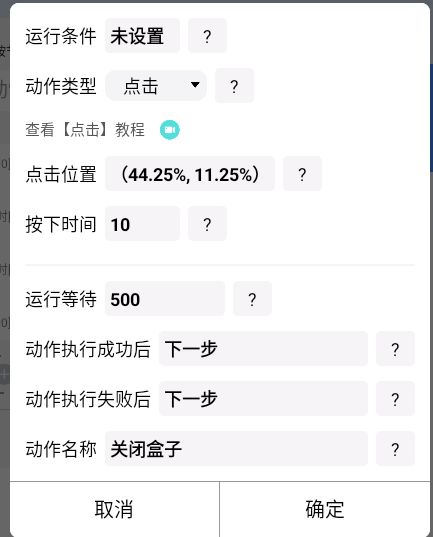Open the 动作执行成功后 selector showing 下一步
Image resolution: width=433 pixels, height=537 pixels.
pyautogui.click(x=263, y=349)
